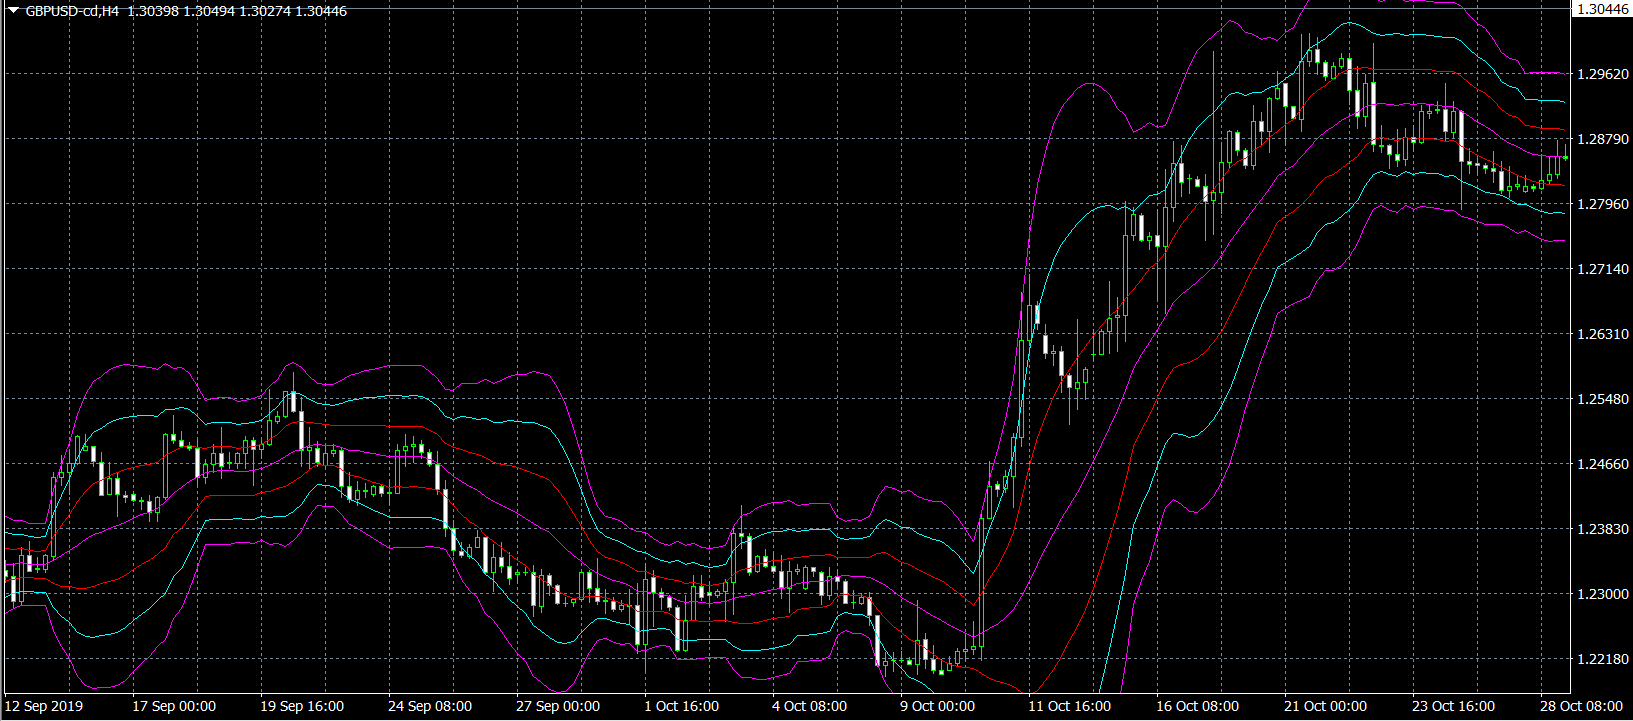
Task: Click the 11 Oct 16:00 time label
Action: [x=1070, y=706]
